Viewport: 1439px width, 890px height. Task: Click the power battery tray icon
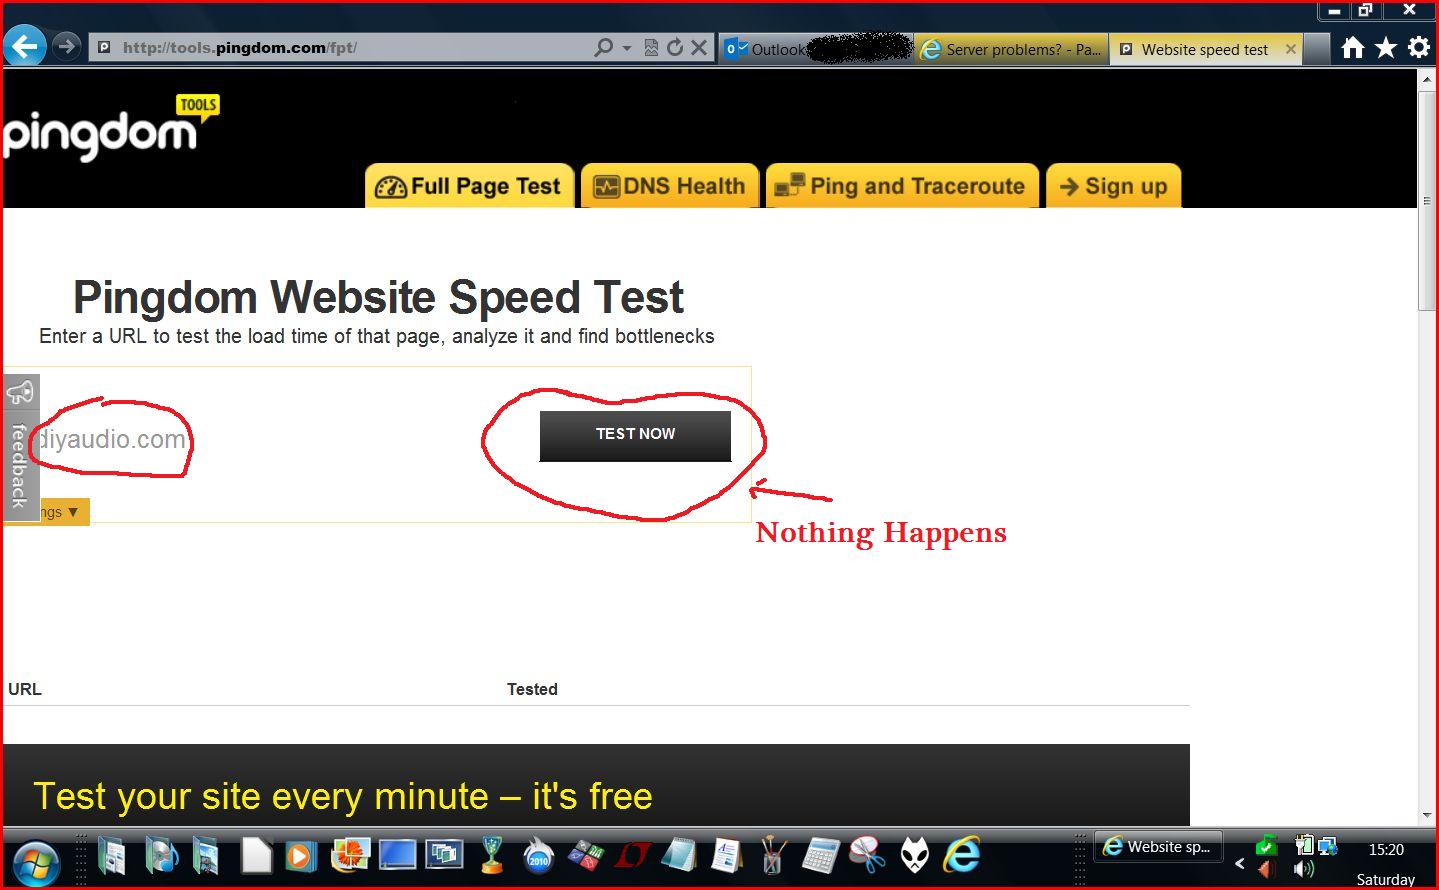(1304, 846)
